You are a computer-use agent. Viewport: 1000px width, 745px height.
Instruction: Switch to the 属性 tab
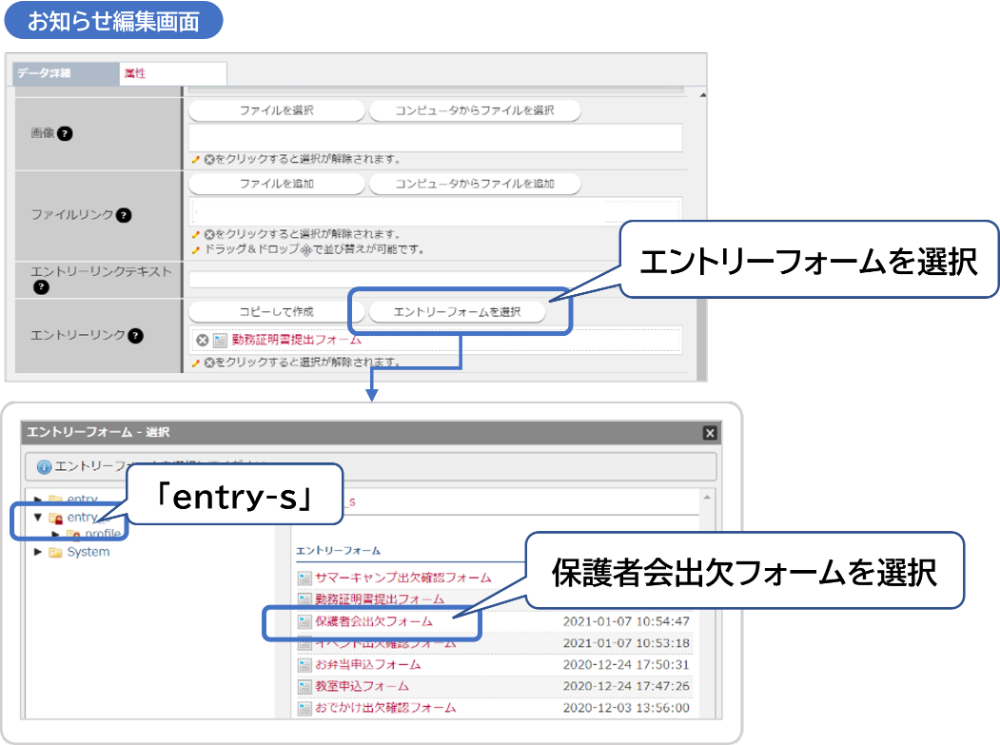click(172, 73)
